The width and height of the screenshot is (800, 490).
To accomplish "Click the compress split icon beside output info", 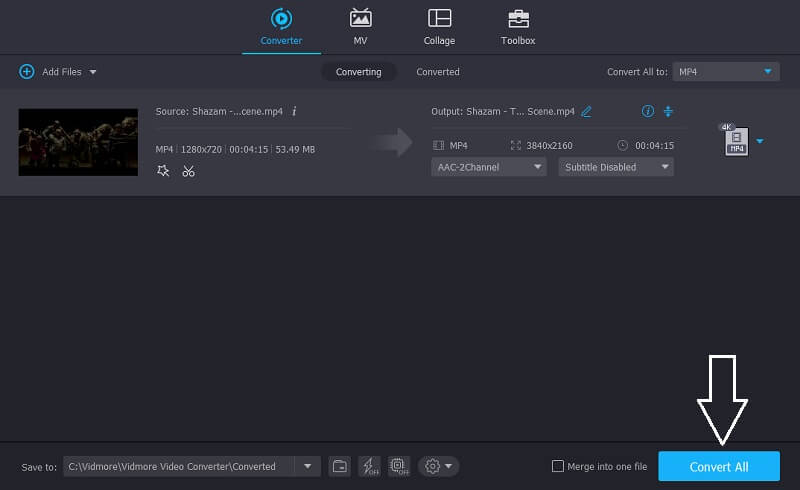I will (668, 111).
